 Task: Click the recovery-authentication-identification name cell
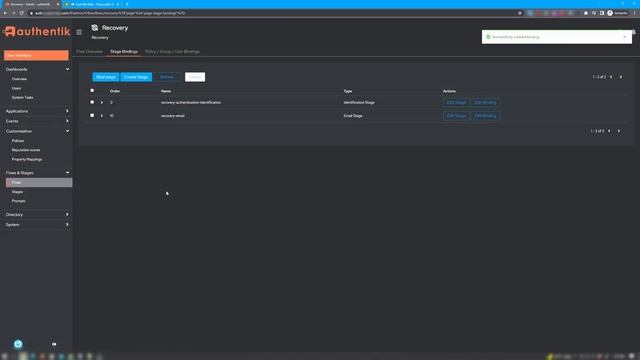coord(191,102)
